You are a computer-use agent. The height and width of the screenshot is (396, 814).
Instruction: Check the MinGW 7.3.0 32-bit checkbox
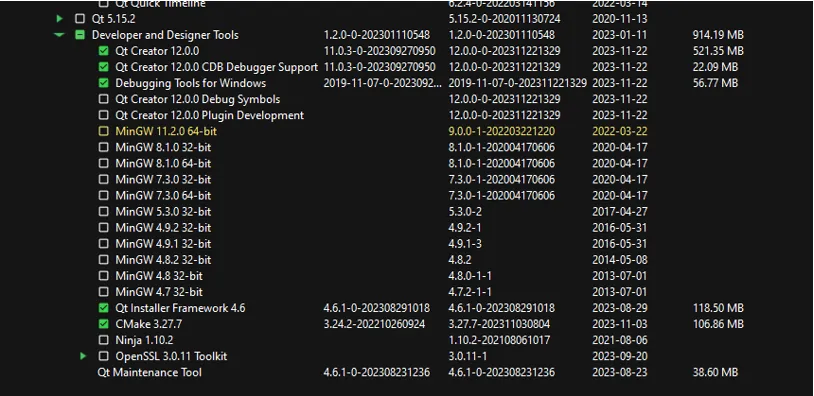click(x=104, y=180)
